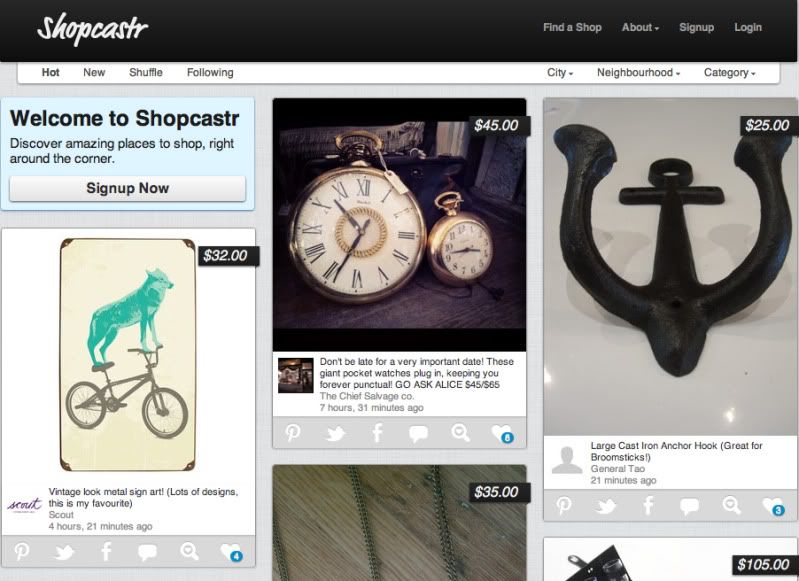Open the cast iron anchor hook photo
The width and height of the screenshot is (799, 581).
point(670,267)
